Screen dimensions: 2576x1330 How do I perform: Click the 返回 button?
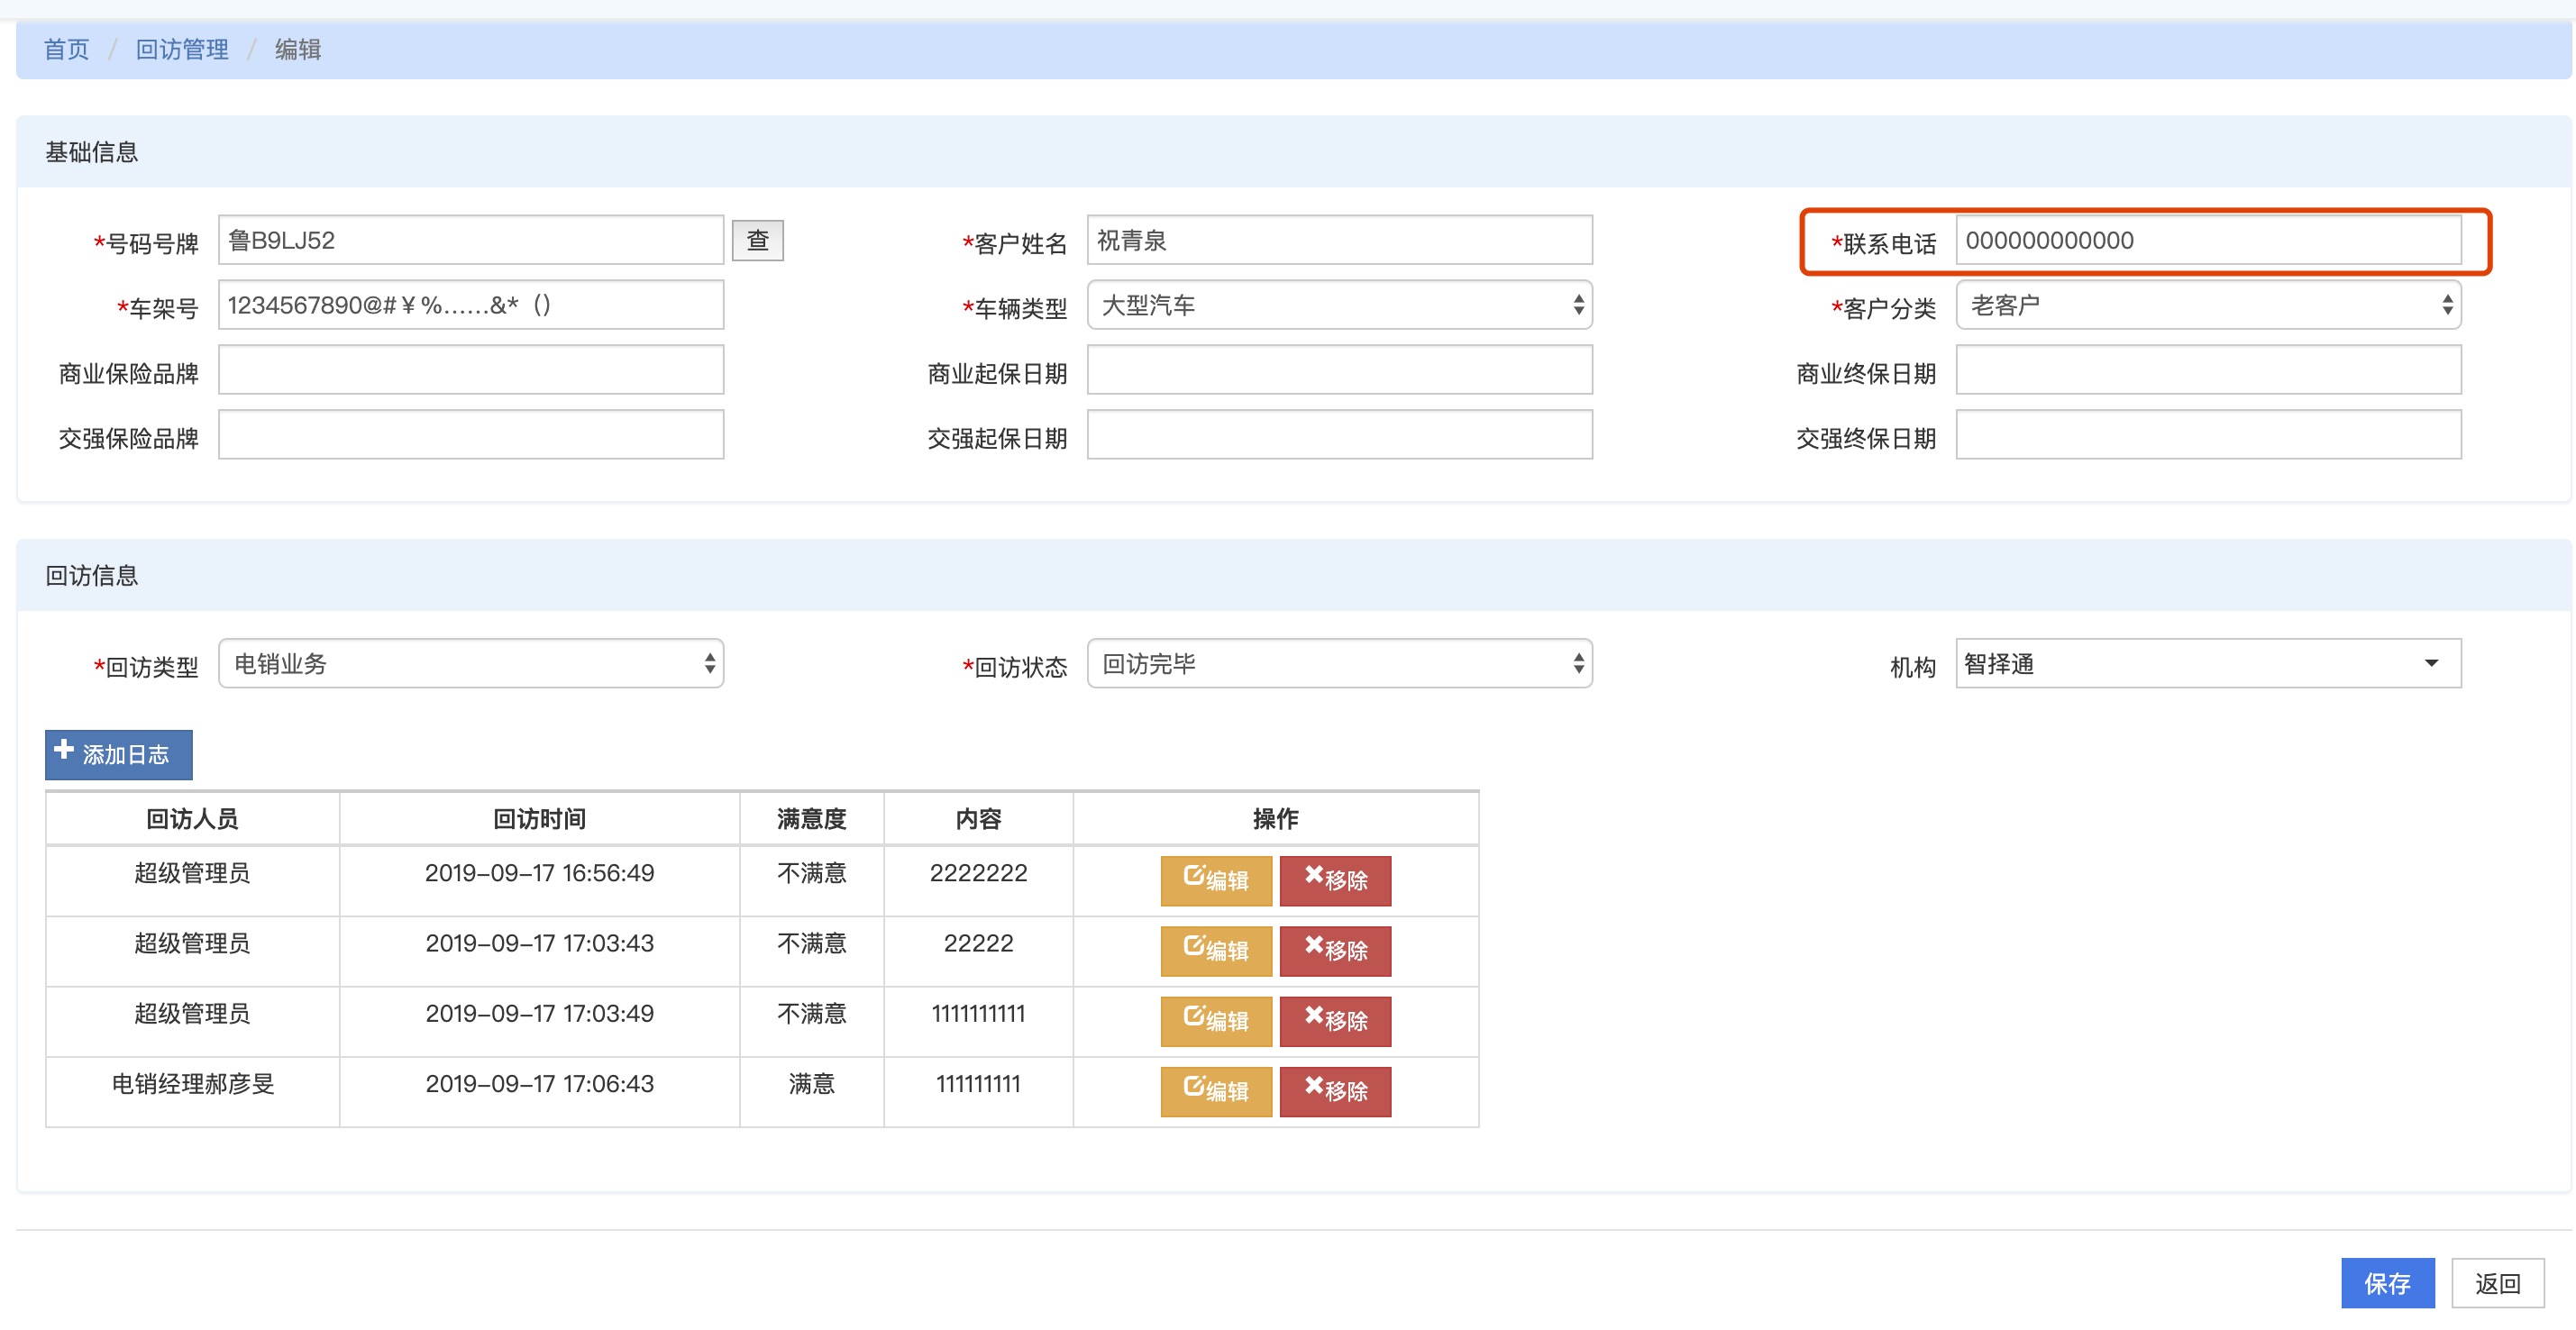tap(2496, 1283)
